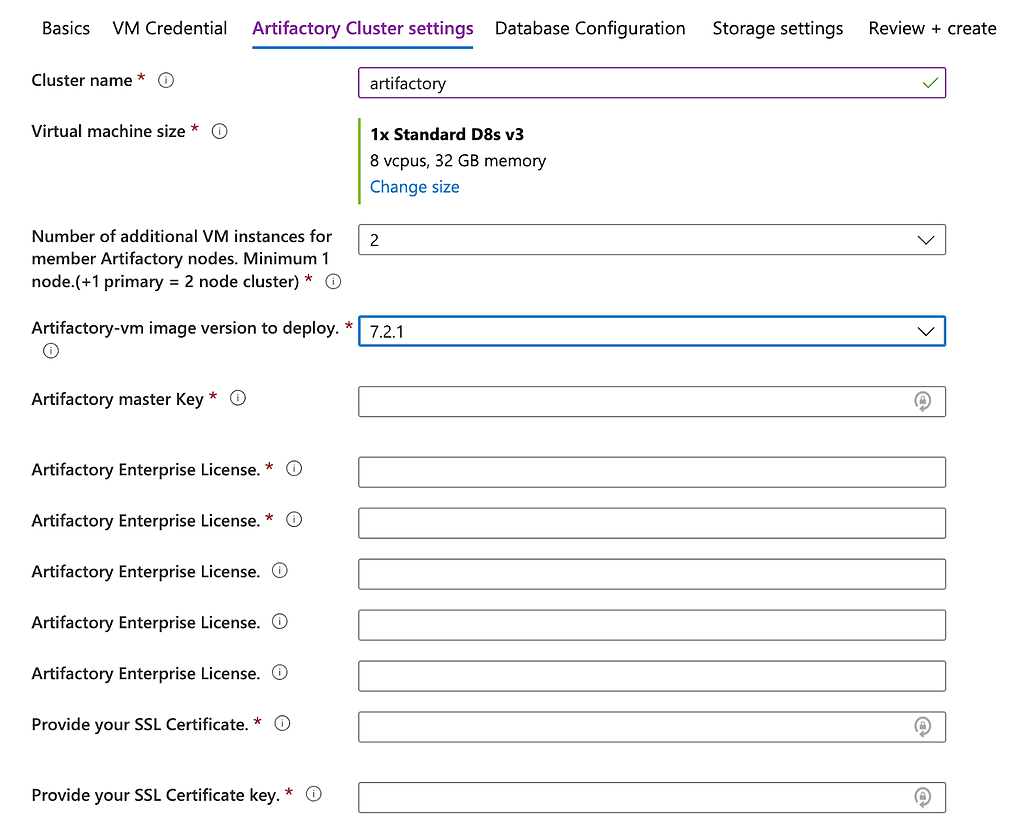Image resolution: width=1024 pixels, height=830 pixels.
Task: Open the Storage settings tab
Action: point(777,28)
